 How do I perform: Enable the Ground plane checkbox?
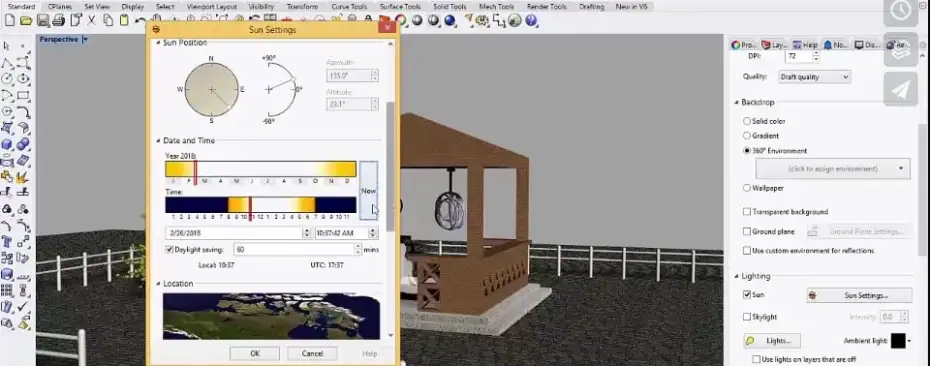pyautogui.click(x=747, y=231)
